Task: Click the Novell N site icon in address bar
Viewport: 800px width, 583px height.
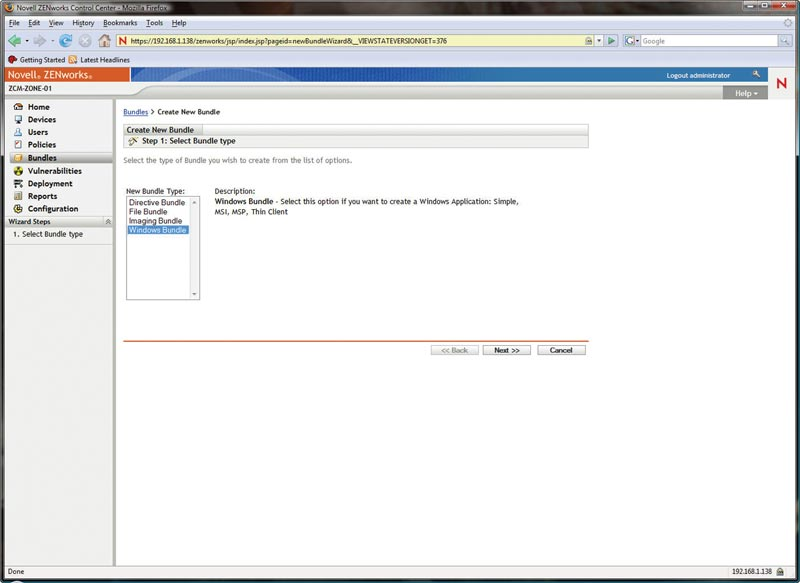Action: (122, 41)
